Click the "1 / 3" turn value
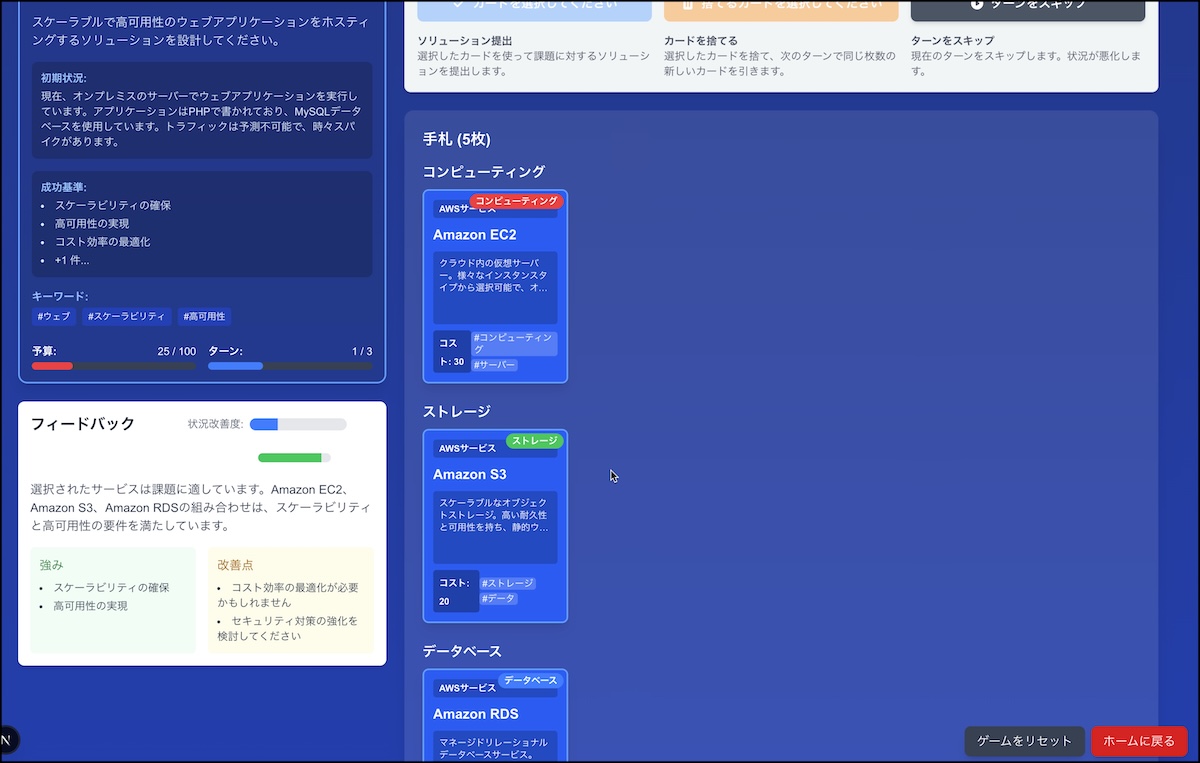 pos(362,351)
